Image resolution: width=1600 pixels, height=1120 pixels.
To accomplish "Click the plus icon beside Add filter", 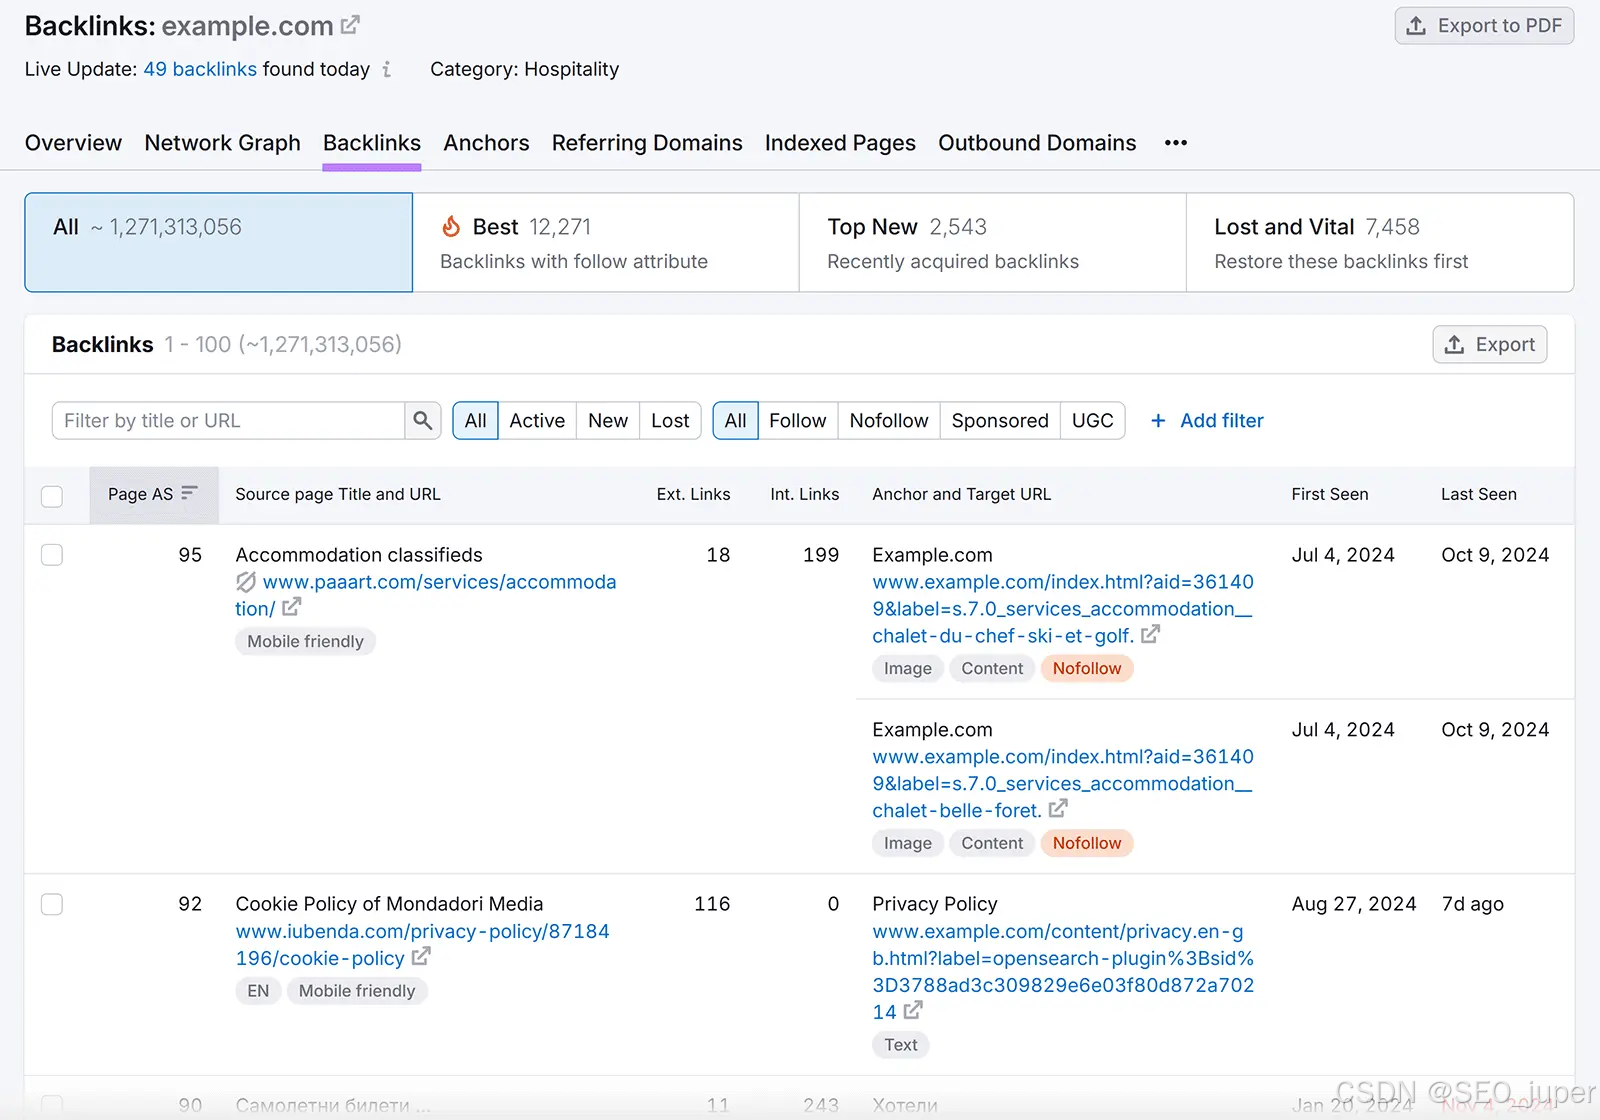I will (x=1158, y=421).
